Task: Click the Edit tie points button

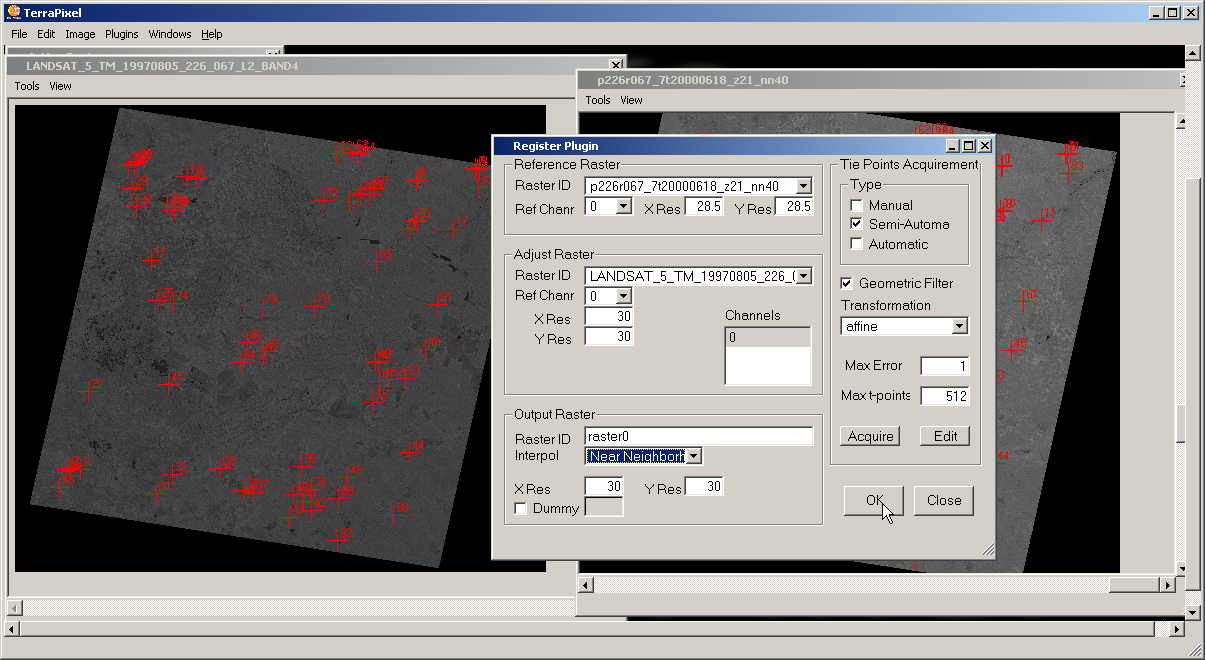Action: tap(945, 436)
